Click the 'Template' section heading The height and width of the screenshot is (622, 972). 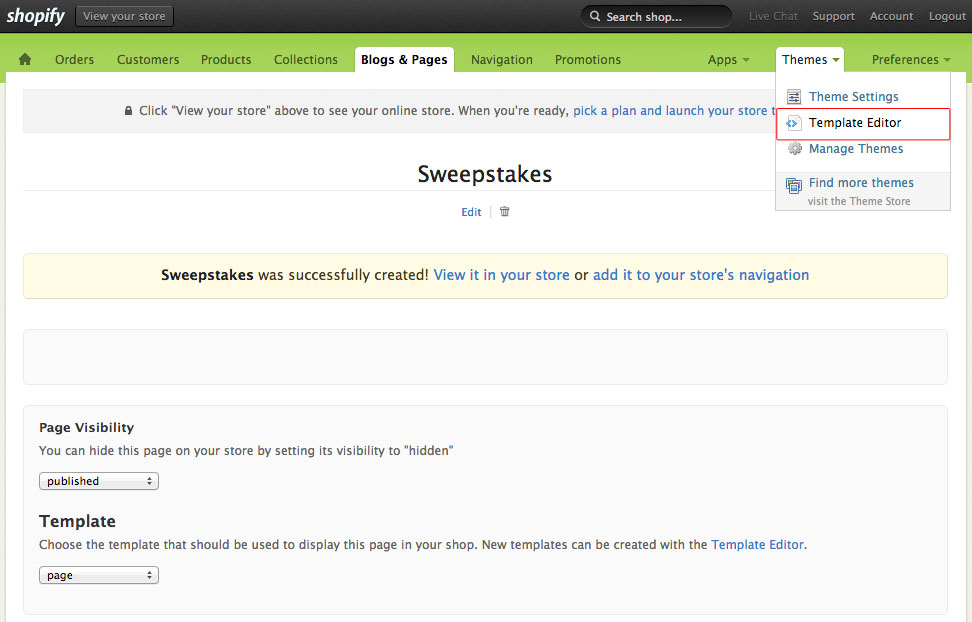pyautogui.click(x=77, y=521)
